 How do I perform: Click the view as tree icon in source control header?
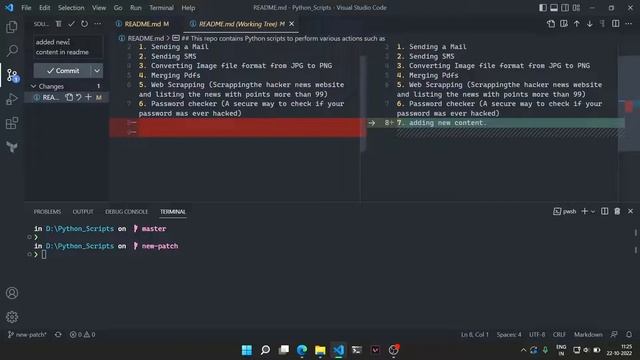coord(59,24)
